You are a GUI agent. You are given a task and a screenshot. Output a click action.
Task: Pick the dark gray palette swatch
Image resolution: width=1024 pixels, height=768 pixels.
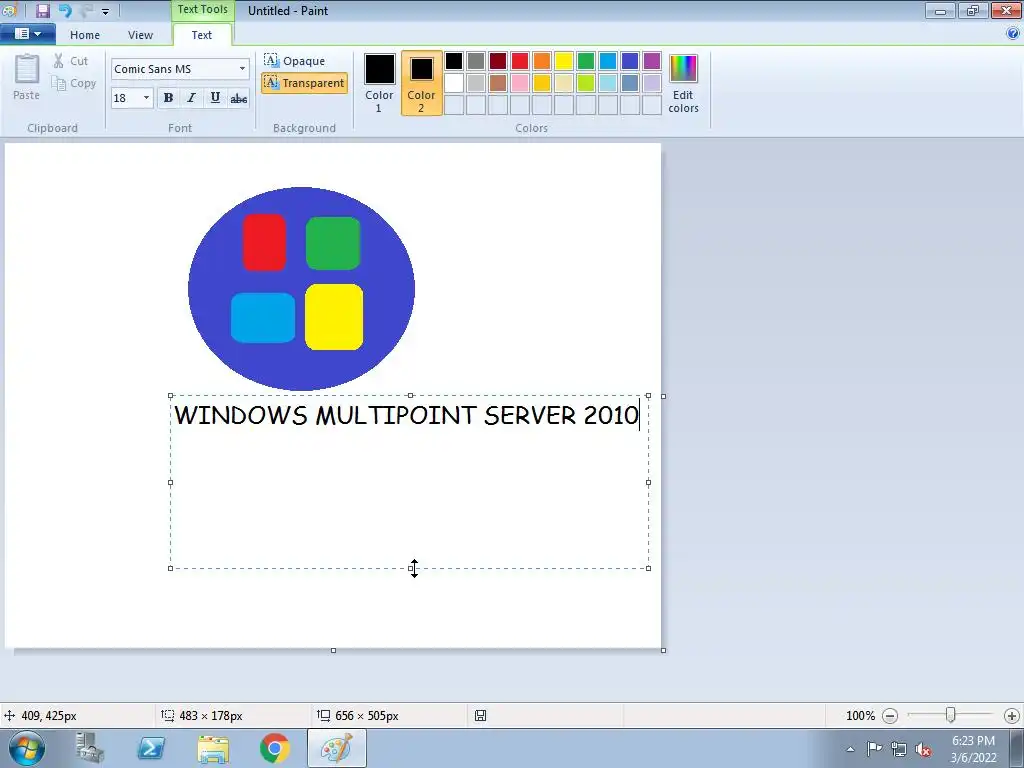(x=476, y=61)
